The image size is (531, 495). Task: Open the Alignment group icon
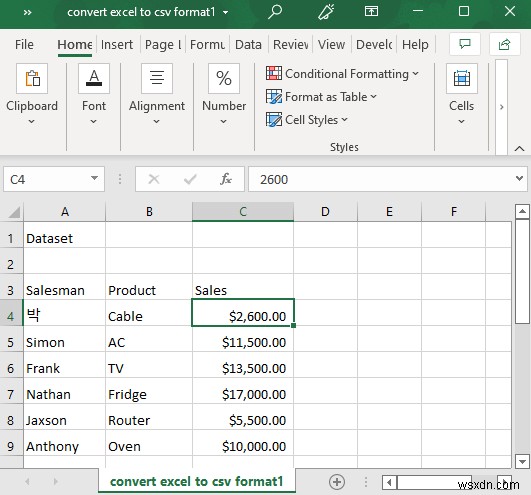pyautogui.click(x=157, y=79)
